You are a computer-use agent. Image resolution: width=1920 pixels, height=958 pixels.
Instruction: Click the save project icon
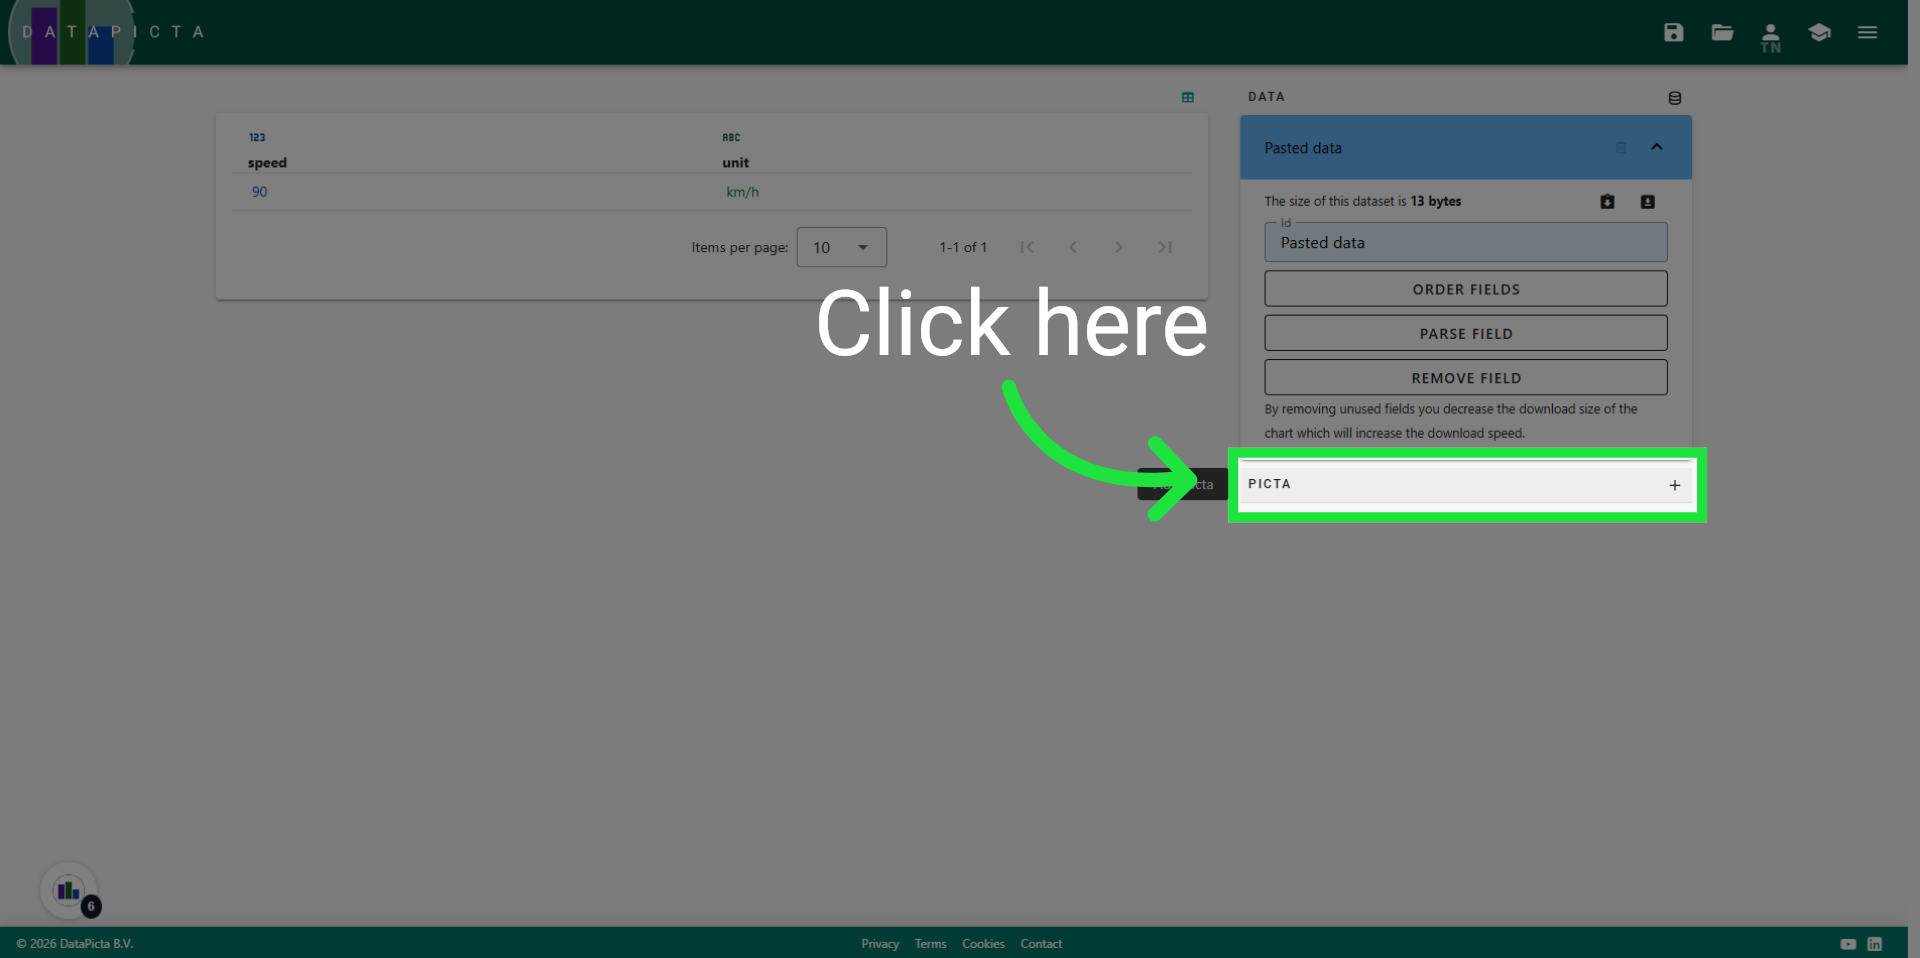coord(1674,32)
